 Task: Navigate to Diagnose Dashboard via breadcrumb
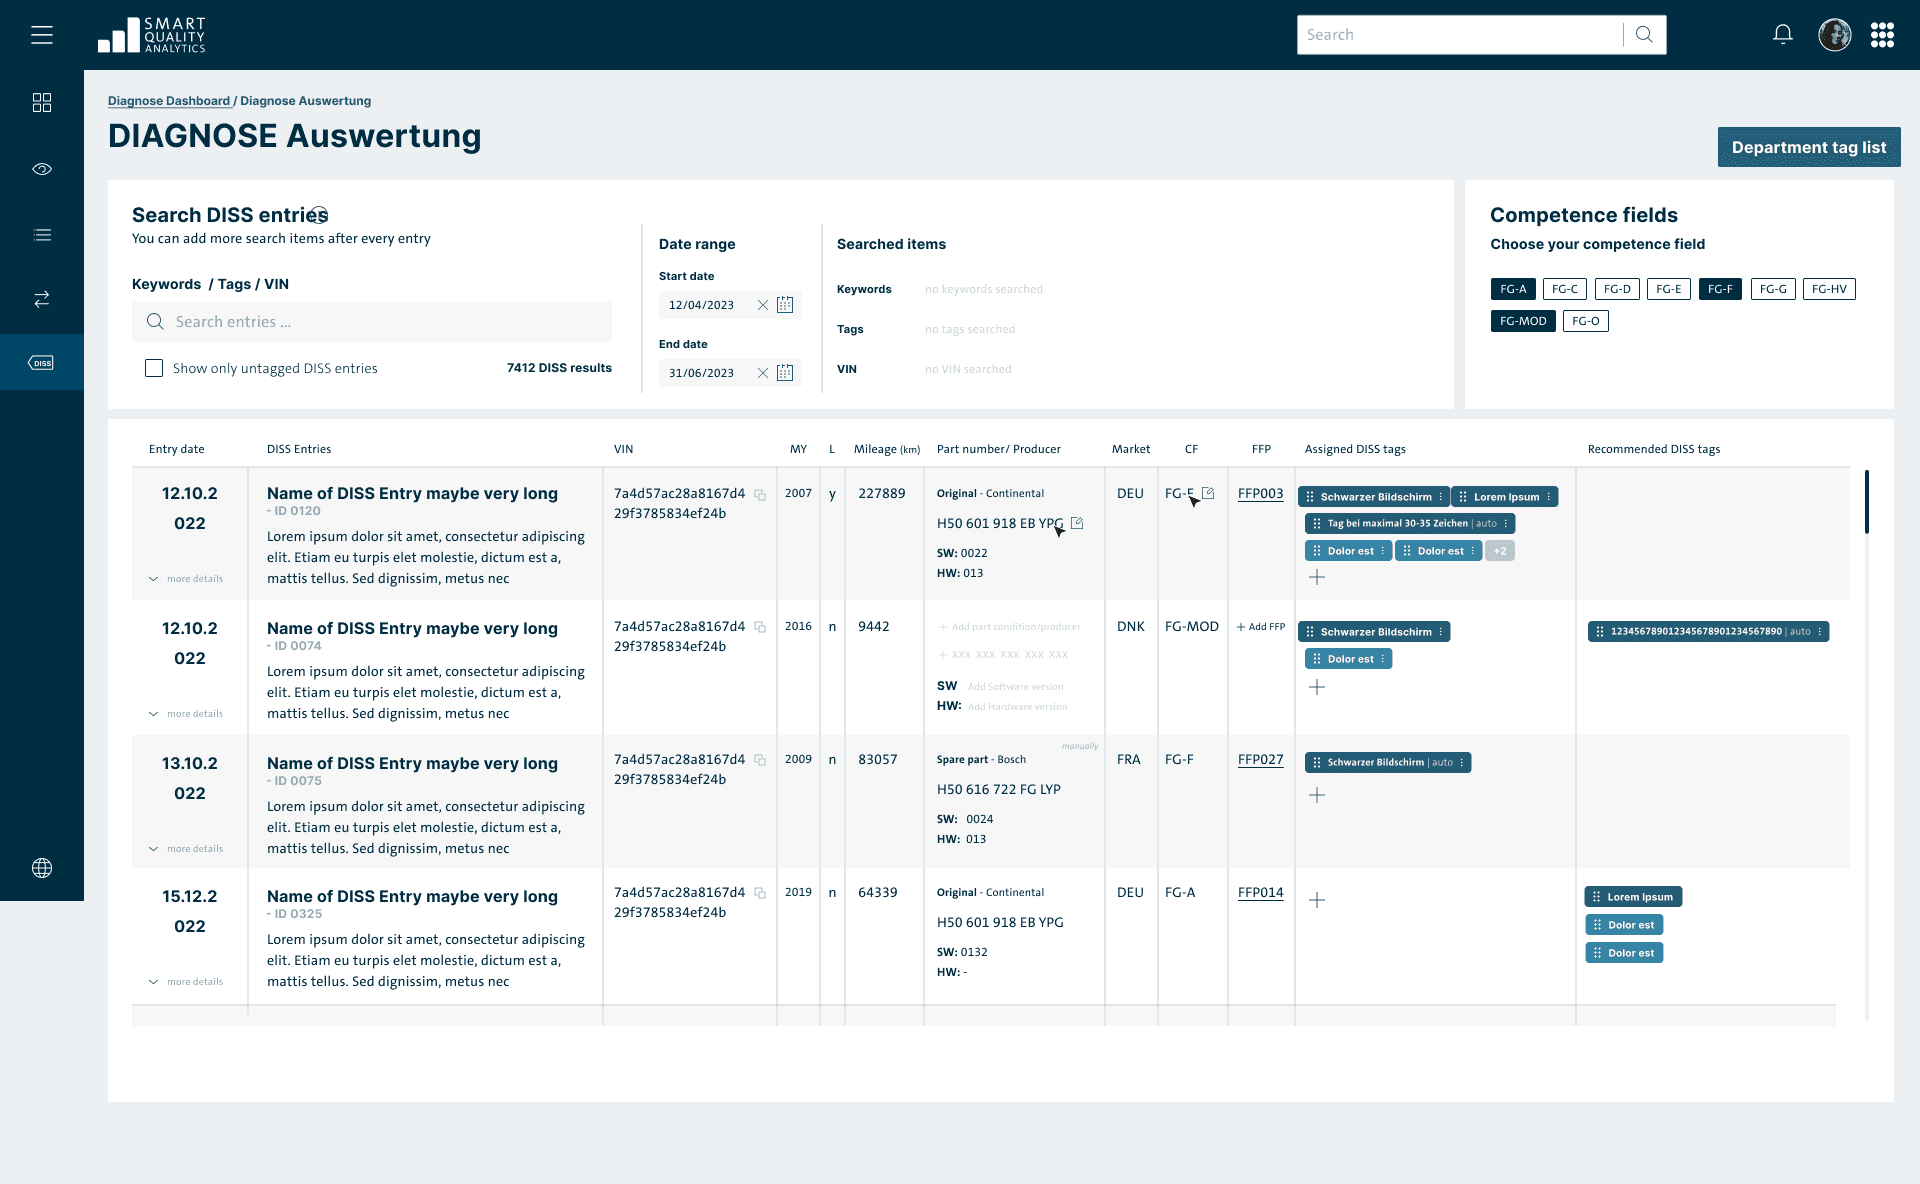click(168, 101)
